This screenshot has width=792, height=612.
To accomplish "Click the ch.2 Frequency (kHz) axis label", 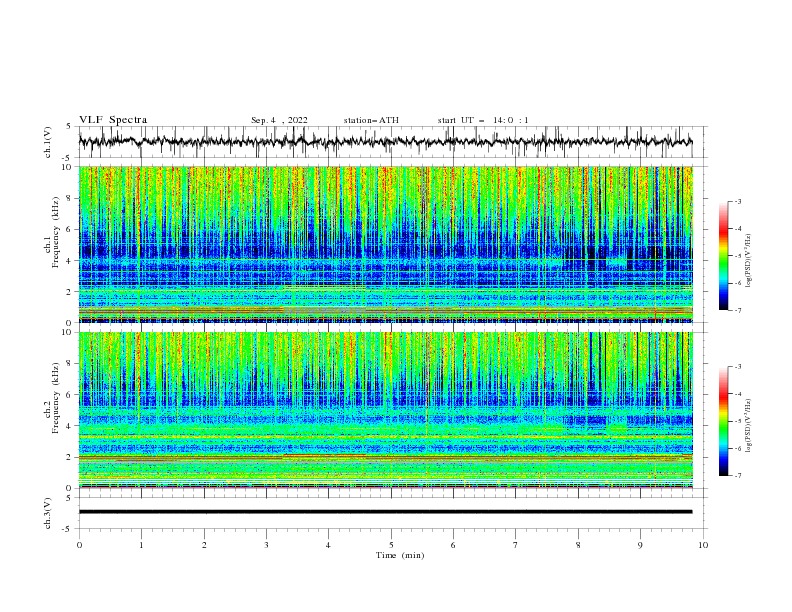I will [x=52, y=397].
